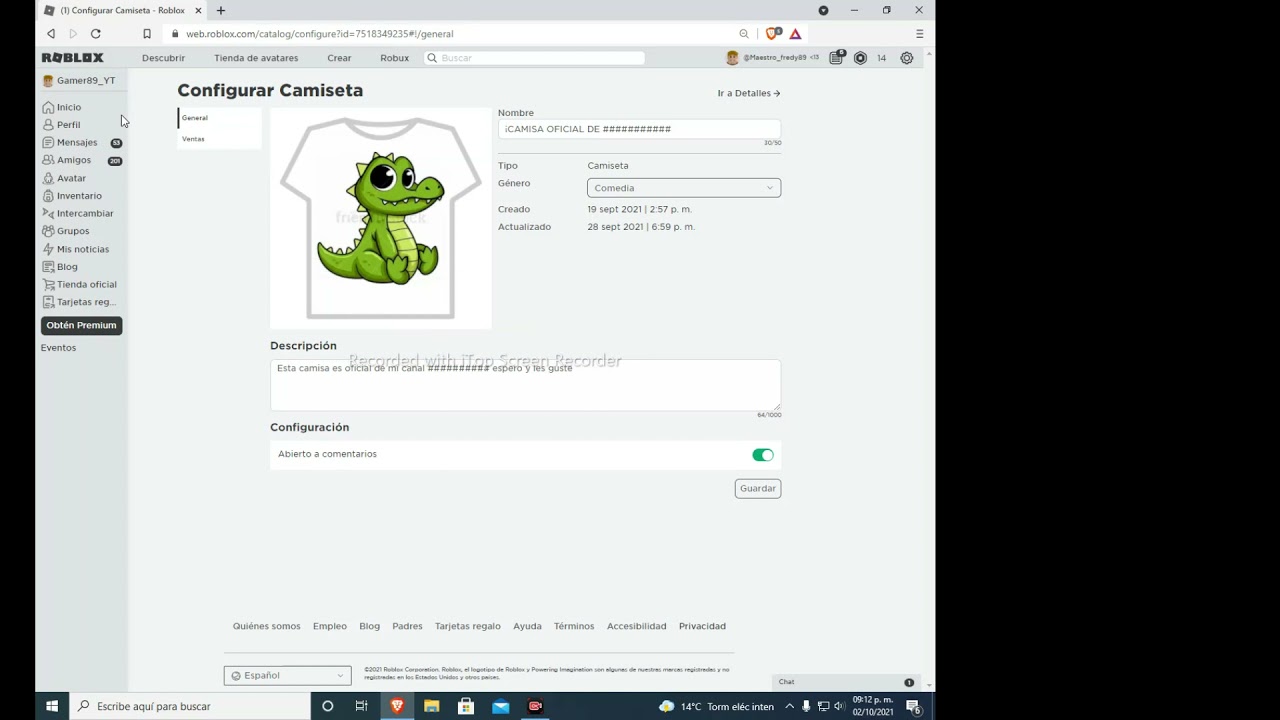The height and width of the screenshot is (720, 1280).
Task: Open the tab search dropdown in title bar
Action: [823, 10]
